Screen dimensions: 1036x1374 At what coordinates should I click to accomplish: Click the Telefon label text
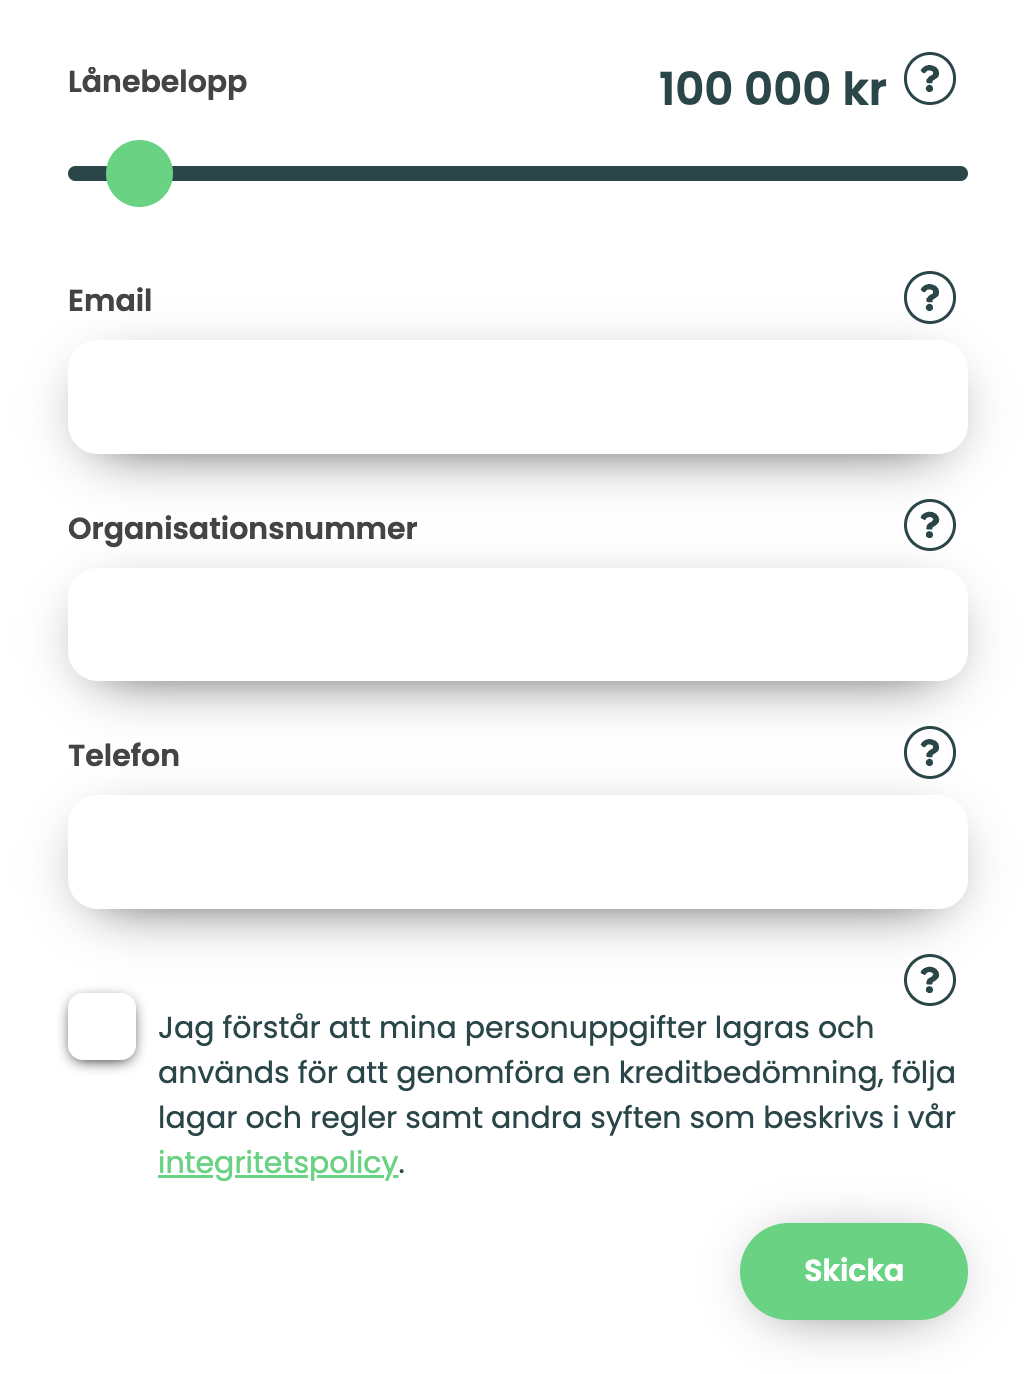click(124, 755)
